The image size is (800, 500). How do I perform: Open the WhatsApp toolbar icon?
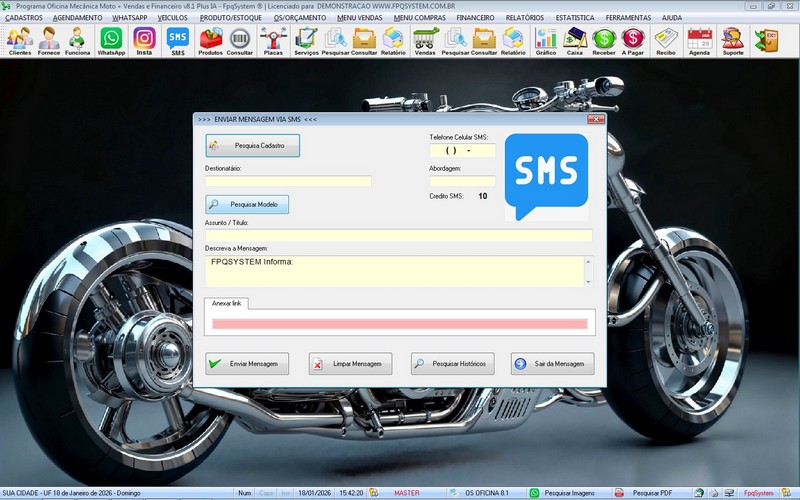coord(111,40)
